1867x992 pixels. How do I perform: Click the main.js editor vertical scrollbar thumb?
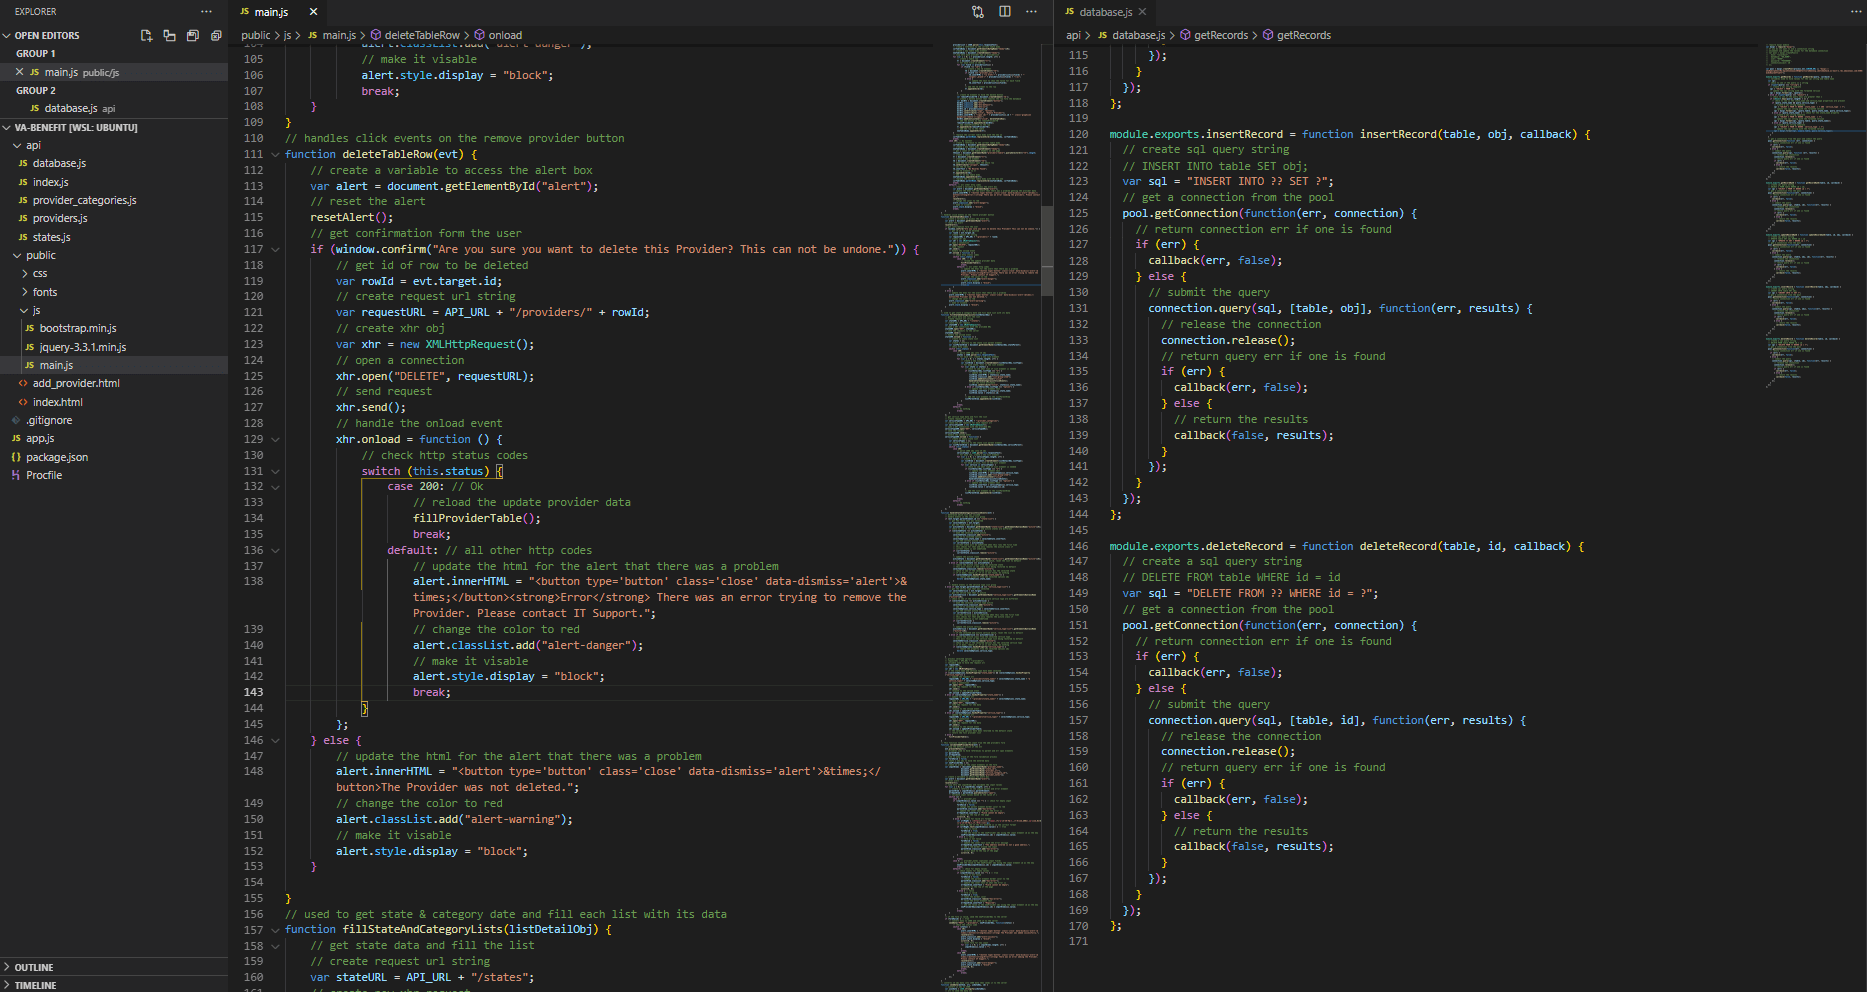pyautogui.click(x=1047, y=251)
